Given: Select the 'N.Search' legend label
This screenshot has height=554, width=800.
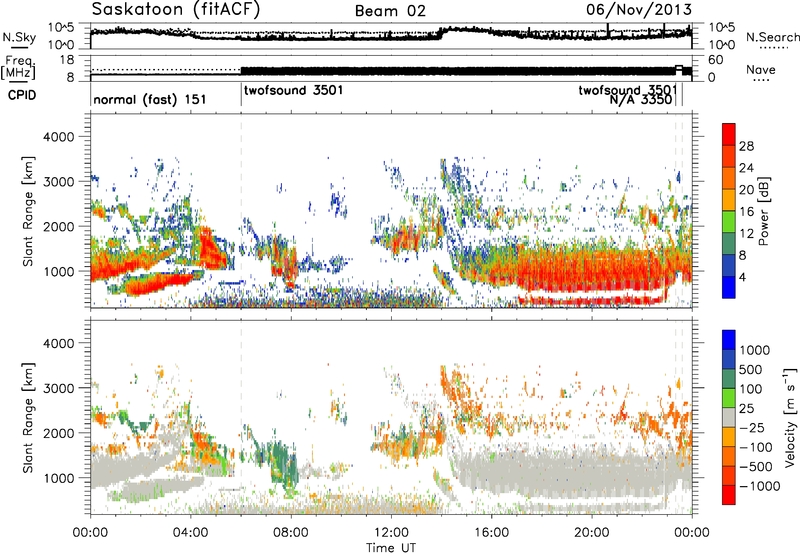Looking at the screenshot, I should 772,37.
